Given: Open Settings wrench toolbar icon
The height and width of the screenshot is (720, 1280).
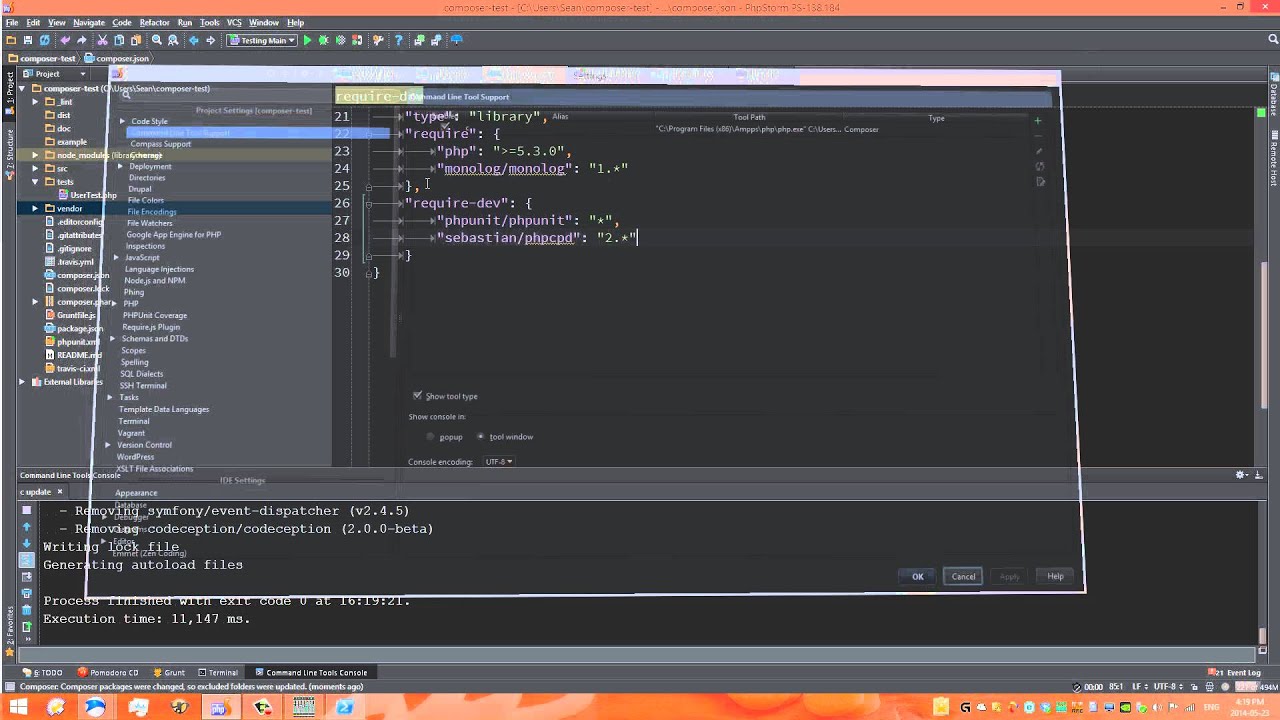Looking at the screenshot, I should coord(378,40).
